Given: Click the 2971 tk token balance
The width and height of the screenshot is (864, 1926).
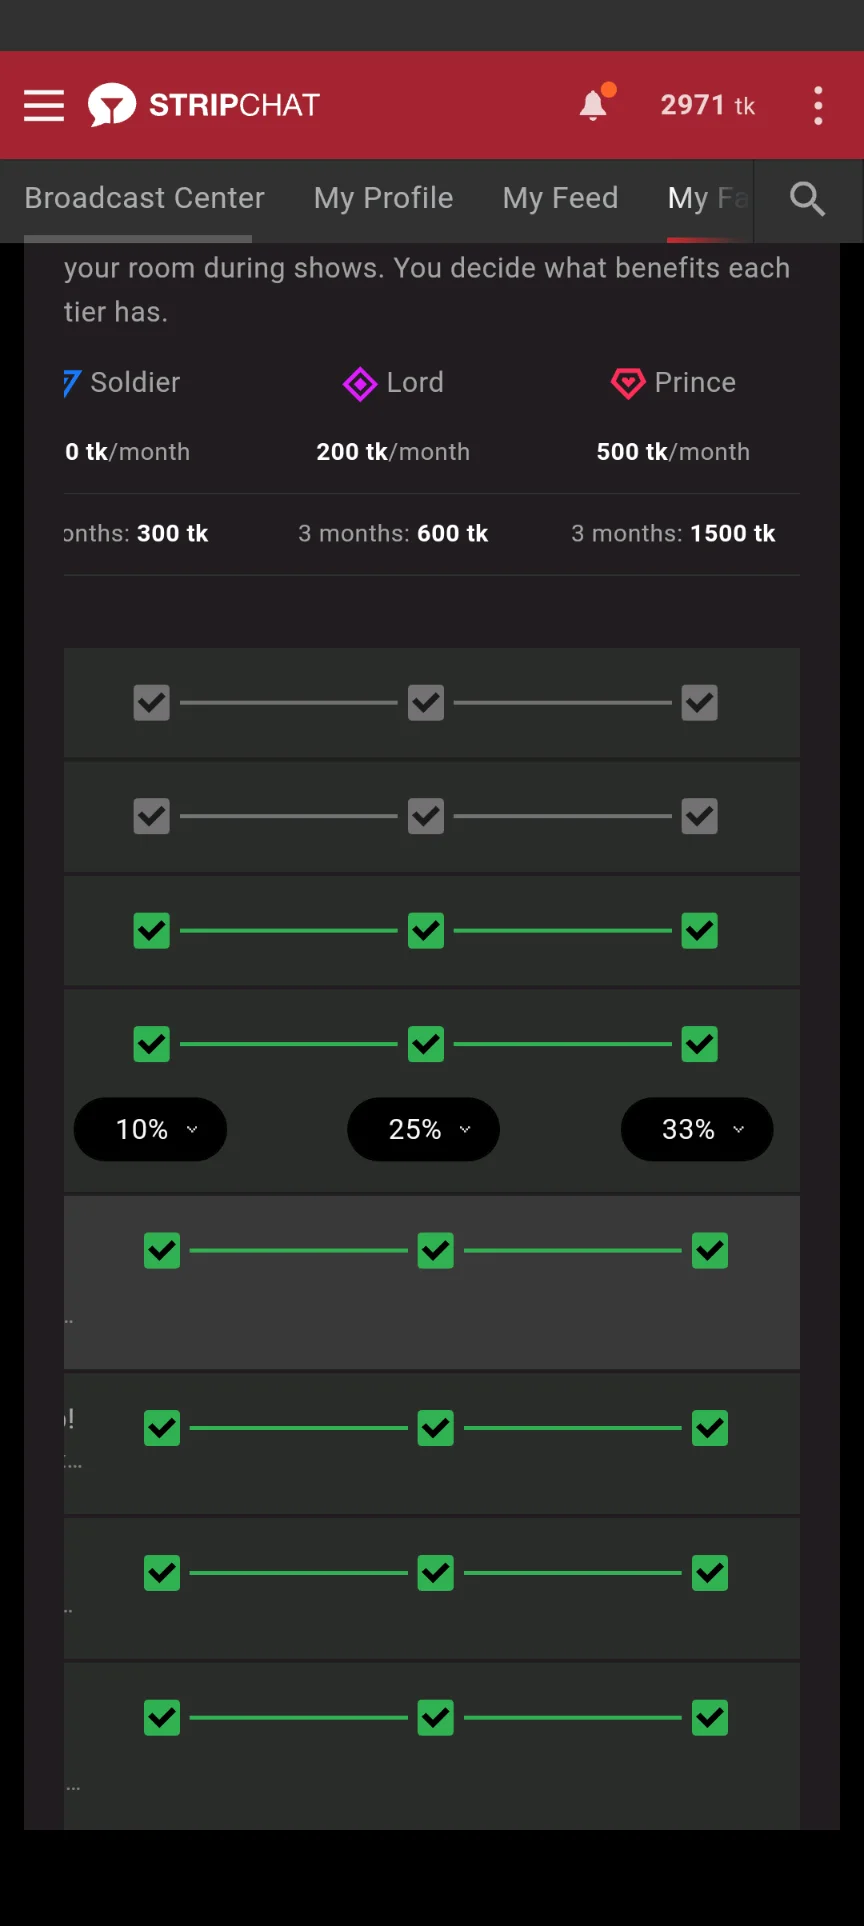Looking at the screenshot, I should (x=707, y=105).
